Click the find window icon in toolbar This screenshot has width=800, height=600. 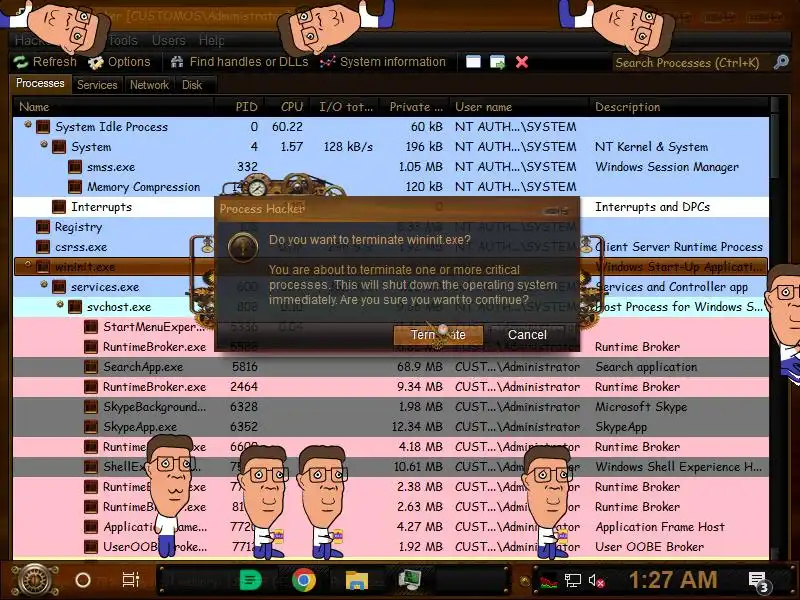473,62
